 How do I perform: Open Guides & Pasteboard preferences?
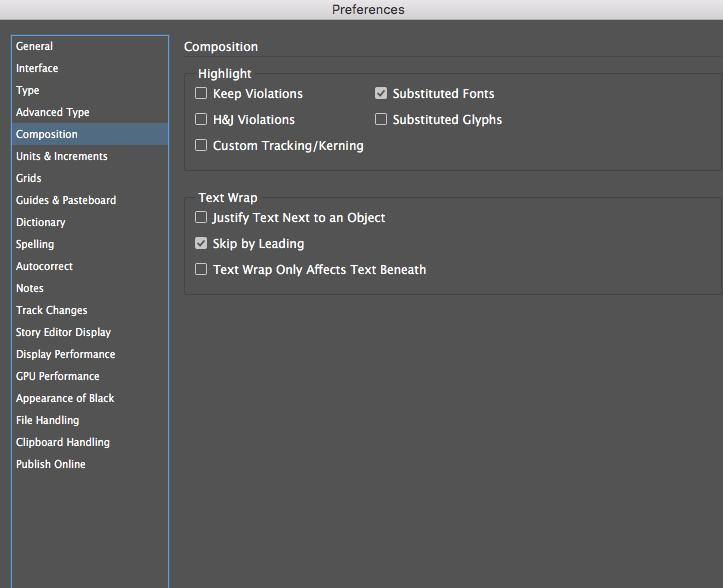click(66, 200)
